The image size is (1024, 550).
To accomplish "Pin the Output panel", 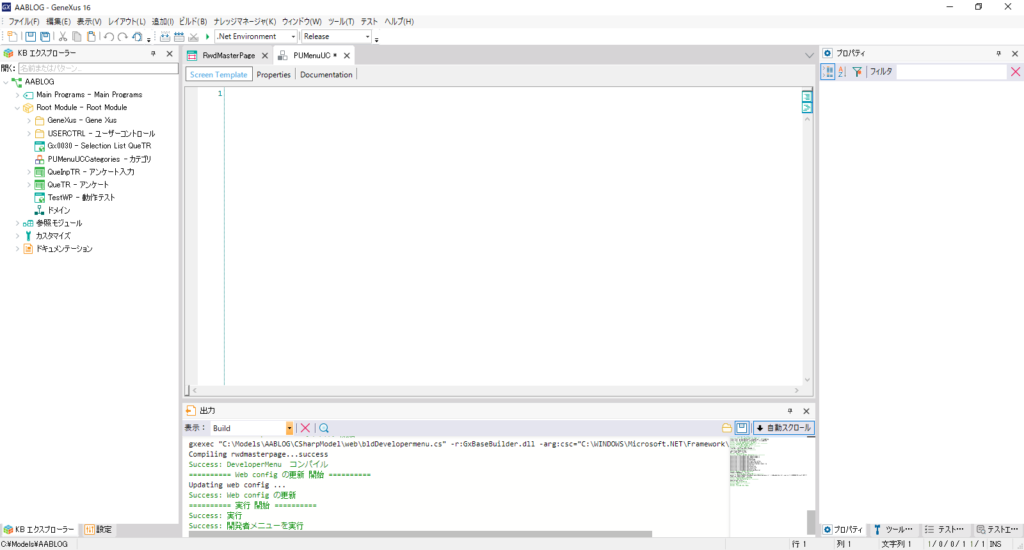I will pyautogui.click(x=790, y=411).
